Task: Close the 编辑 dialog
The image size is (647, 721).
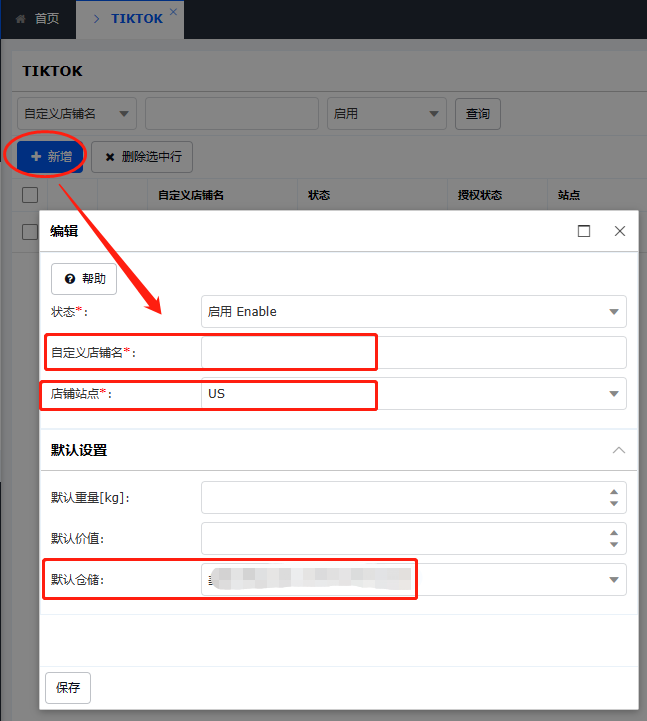Action: 620,231
